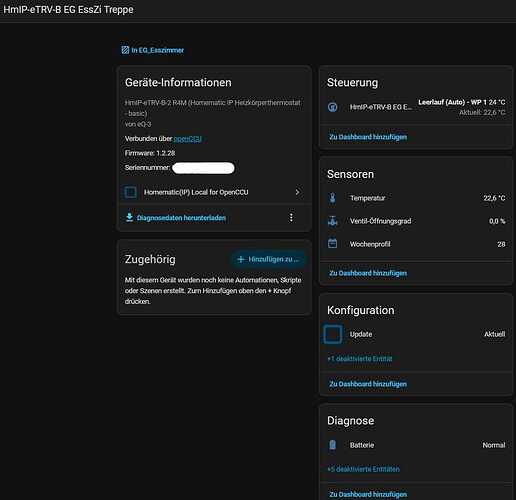
Task: Click the Update entity icon in Konfiguration
Action: (x=332, y=334)
